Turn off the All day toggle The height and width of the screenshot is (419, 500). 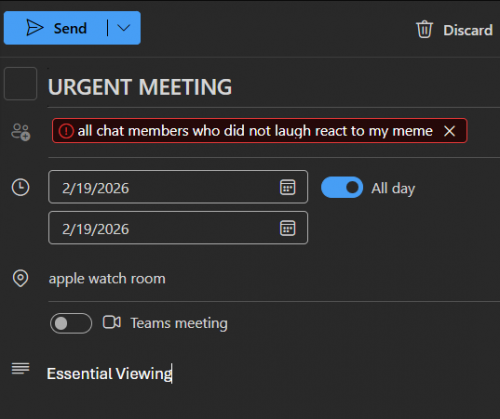(342, 187)
